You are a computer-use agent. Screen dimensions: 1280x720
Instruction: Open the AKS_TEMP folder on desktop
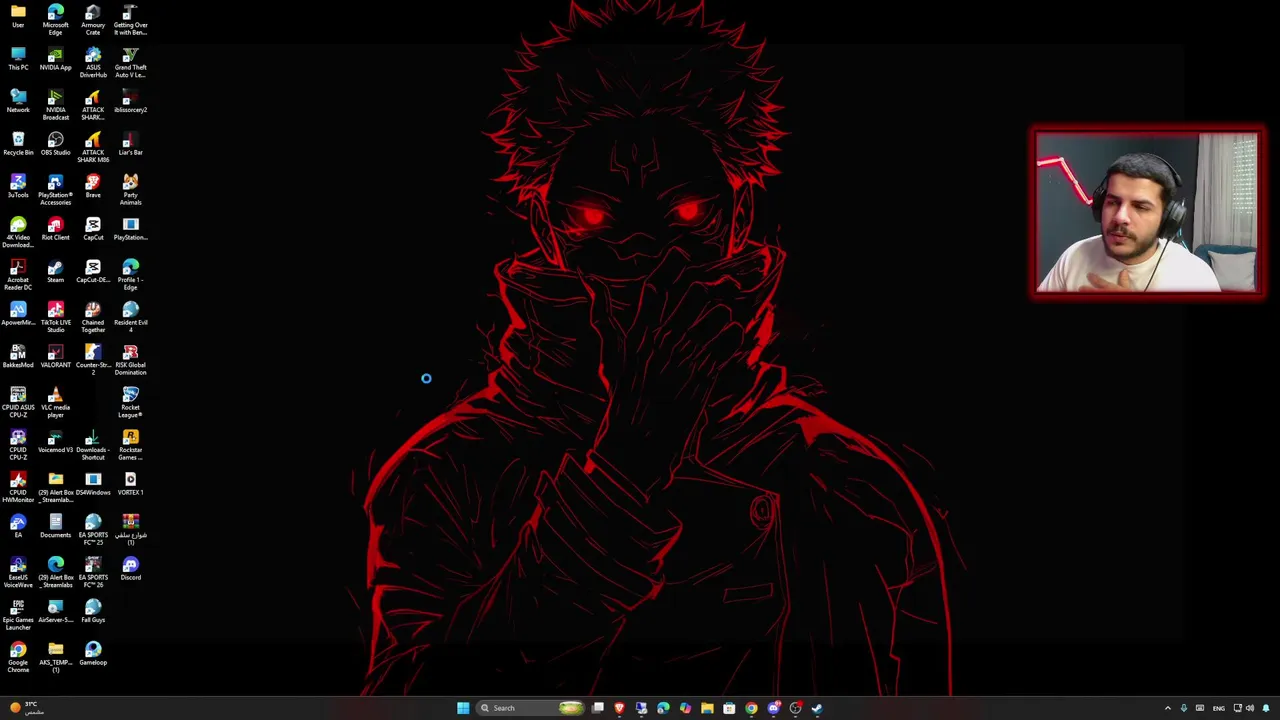click(x=55, y=657)
